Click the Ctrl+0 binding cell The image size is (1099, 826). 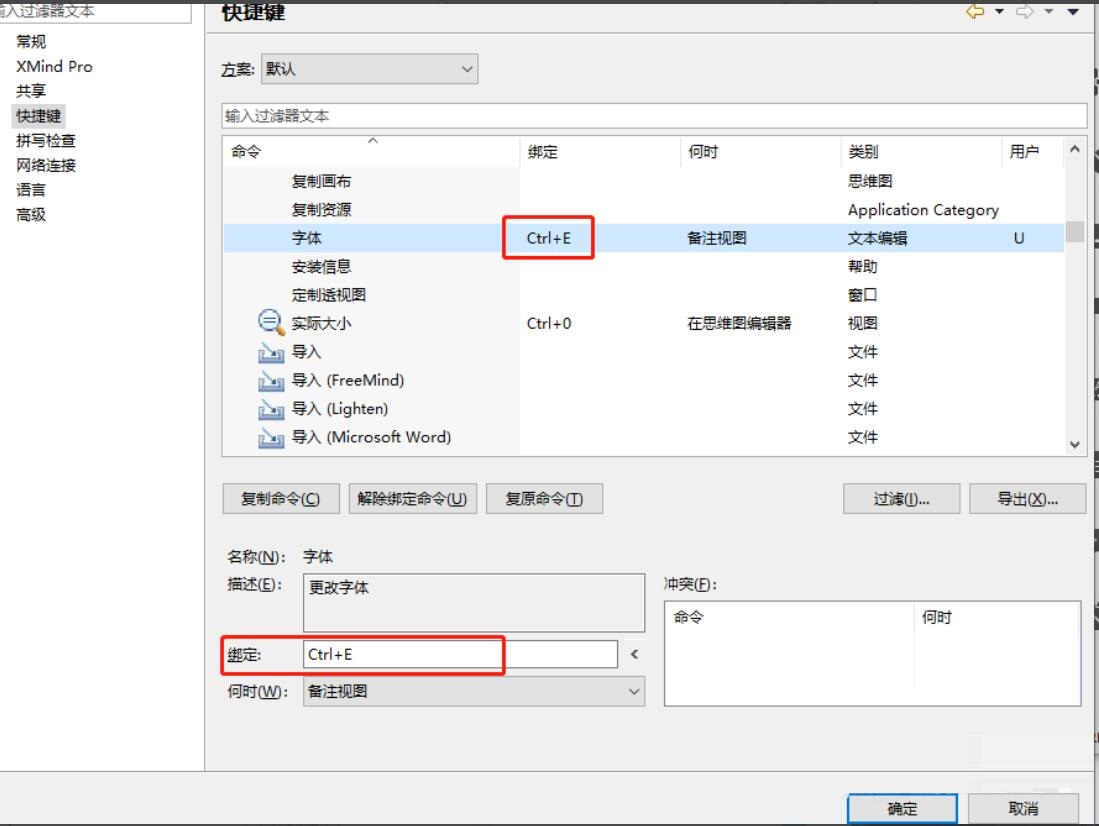pos(549,323)
